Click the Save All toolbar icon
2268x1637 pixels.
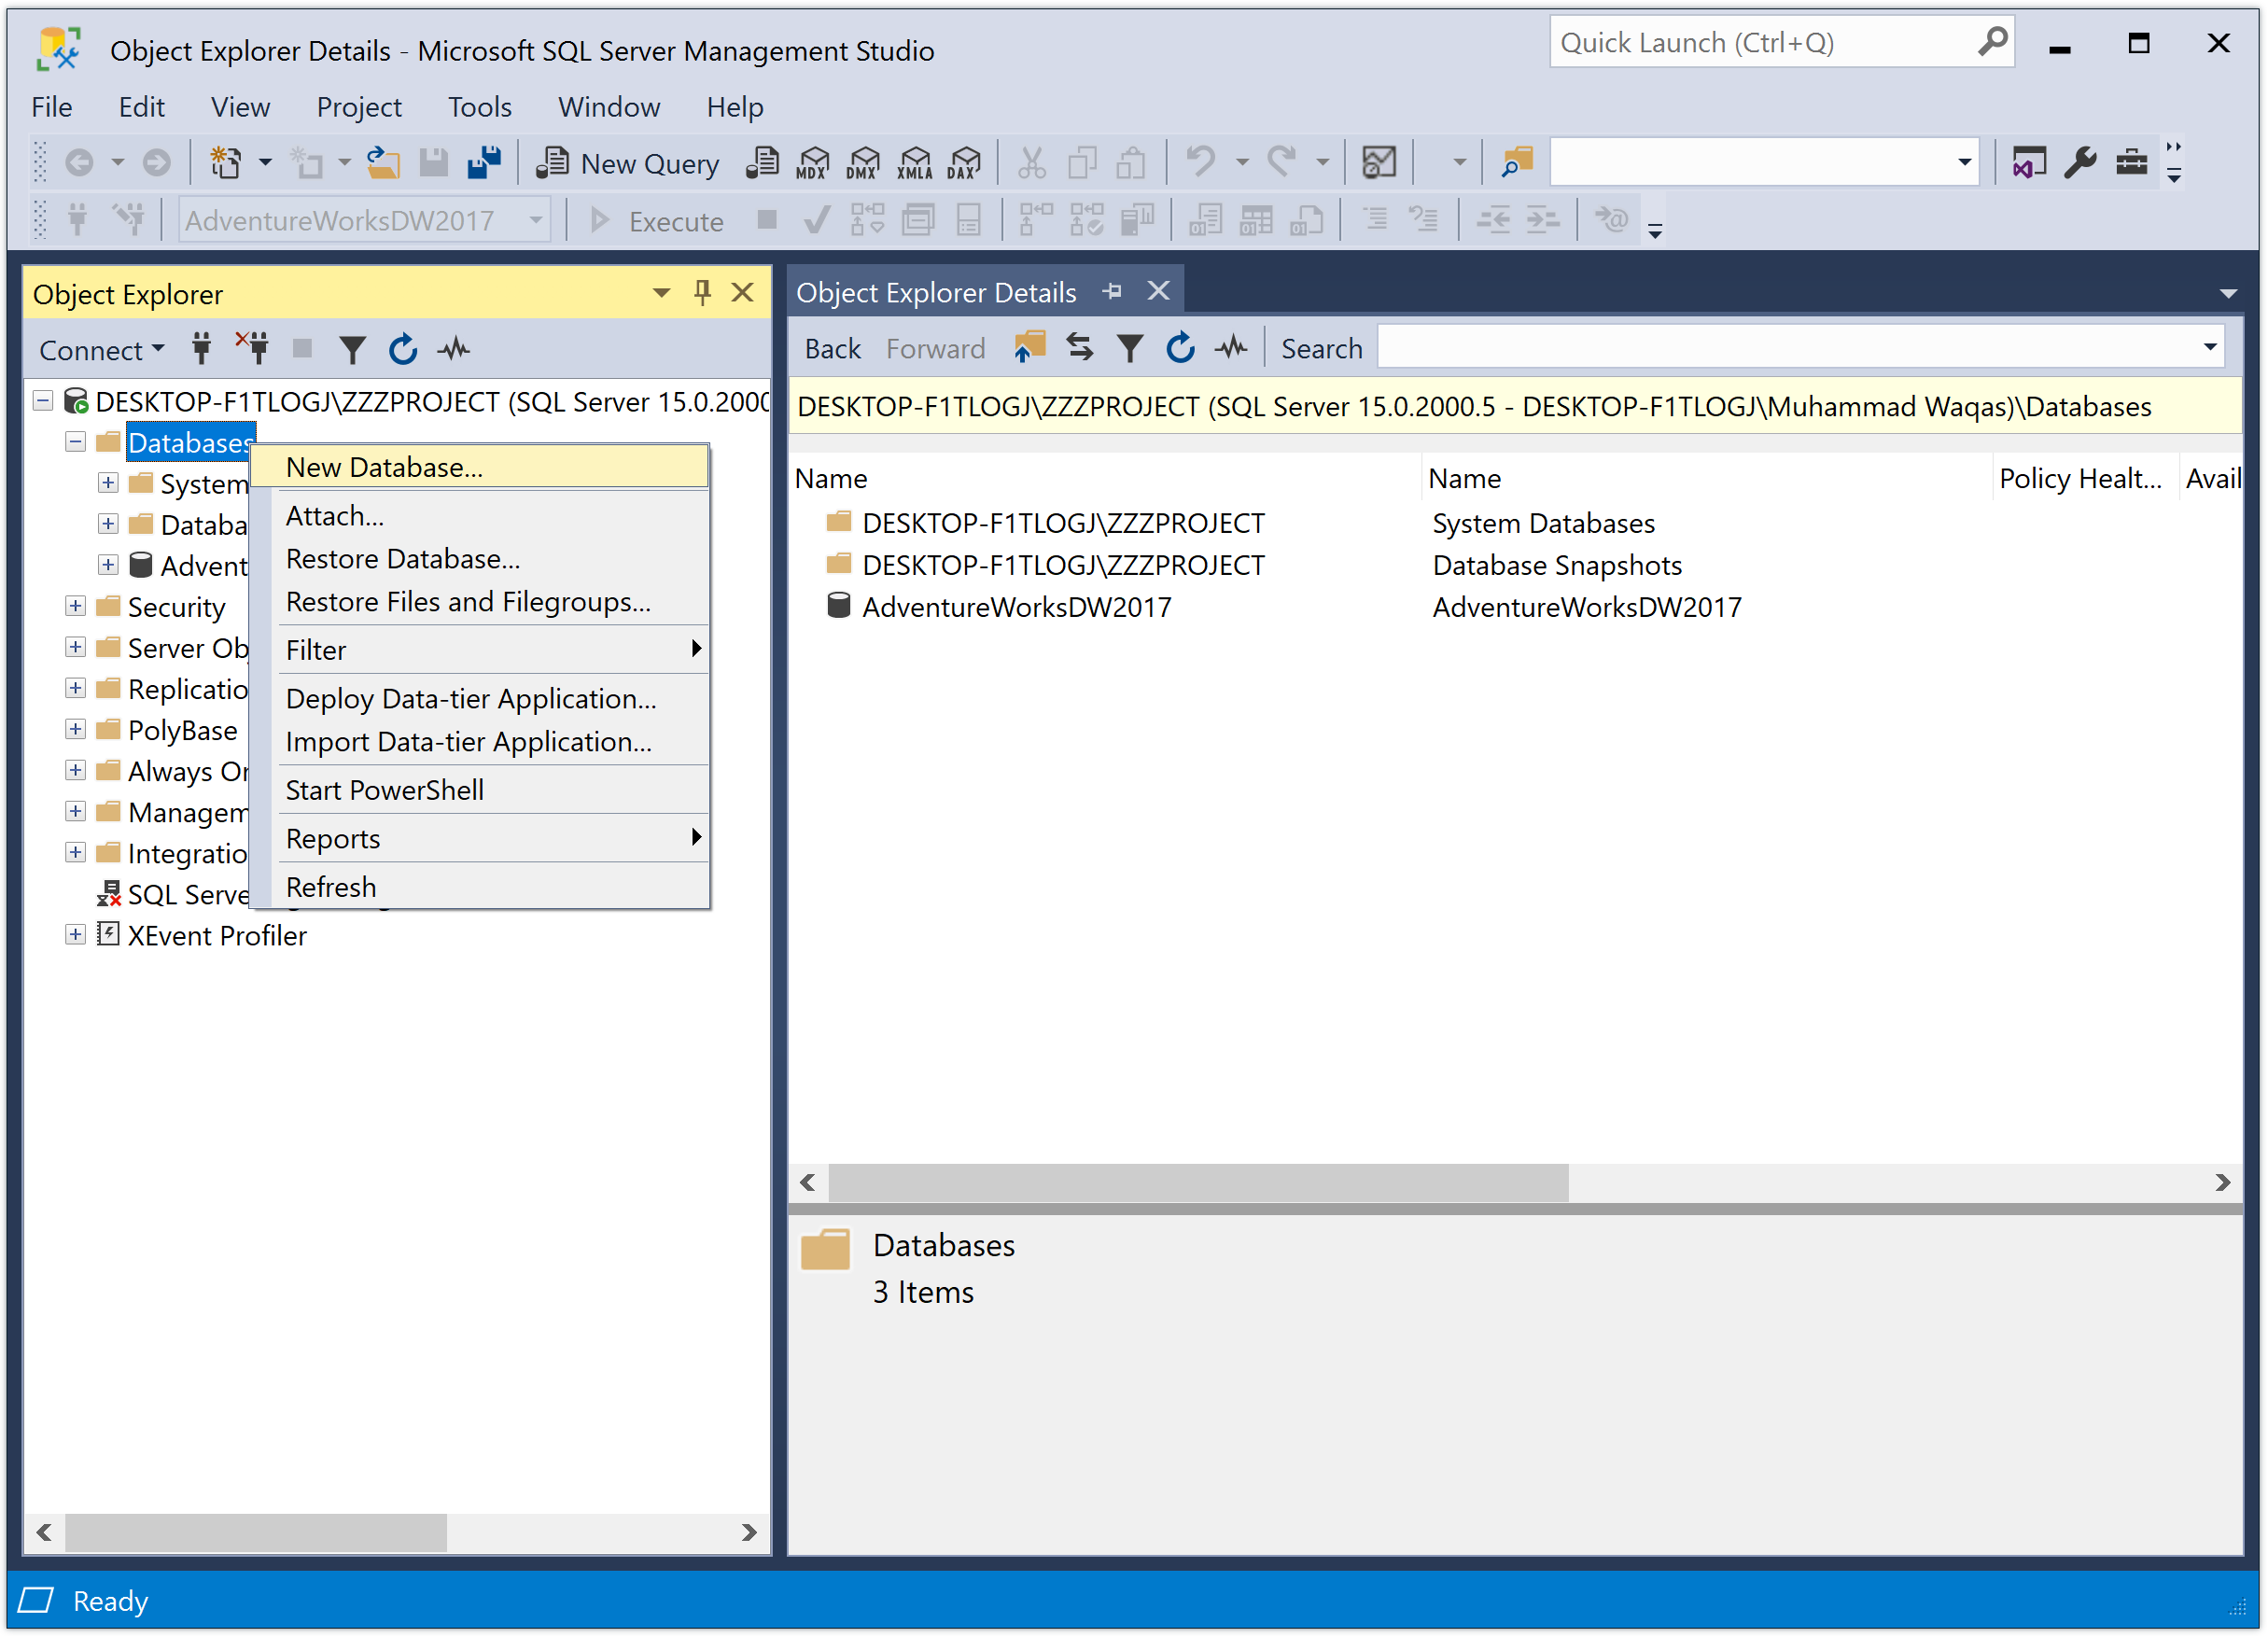[484, 162]
